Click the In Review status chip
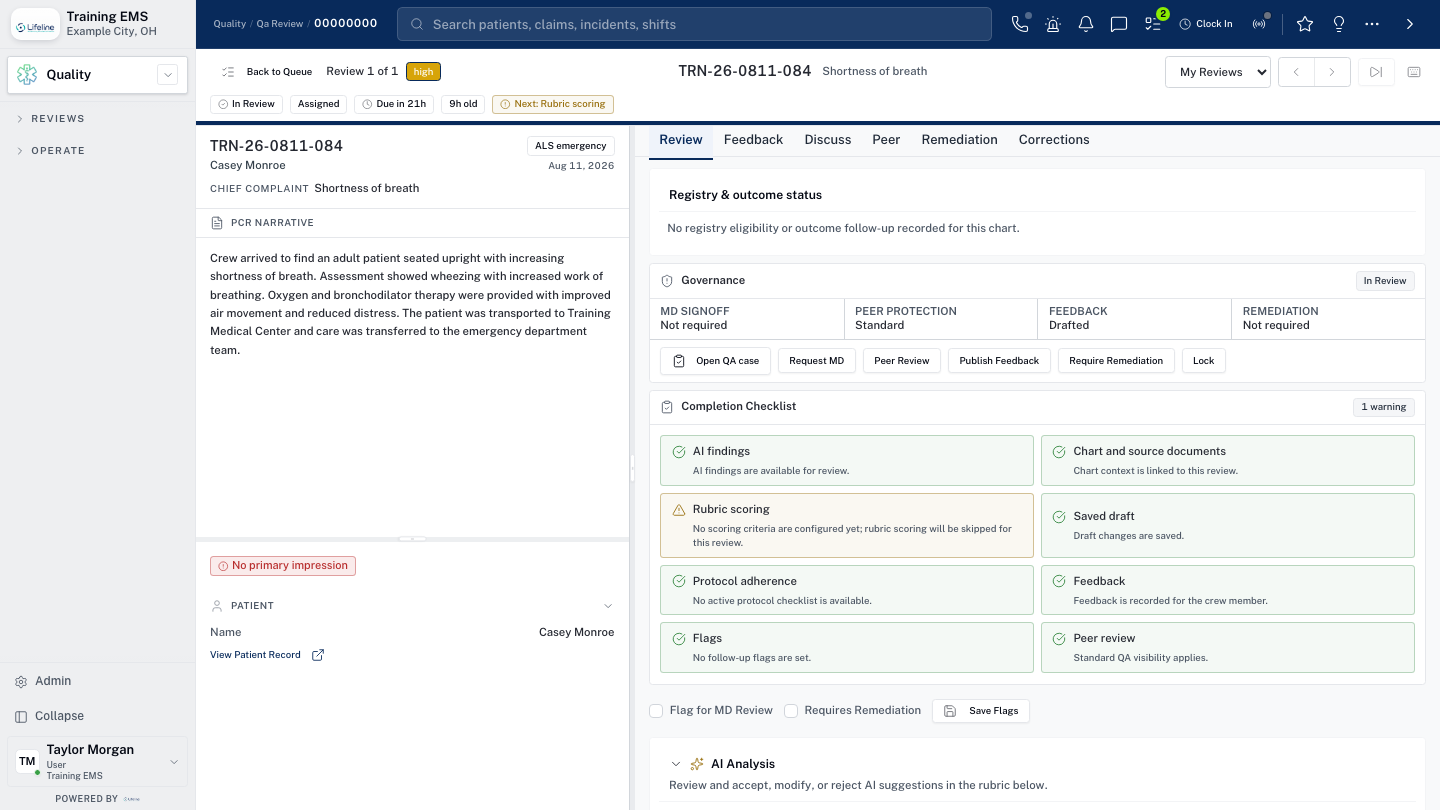The image size is (1440, 810). click(246, 104)
